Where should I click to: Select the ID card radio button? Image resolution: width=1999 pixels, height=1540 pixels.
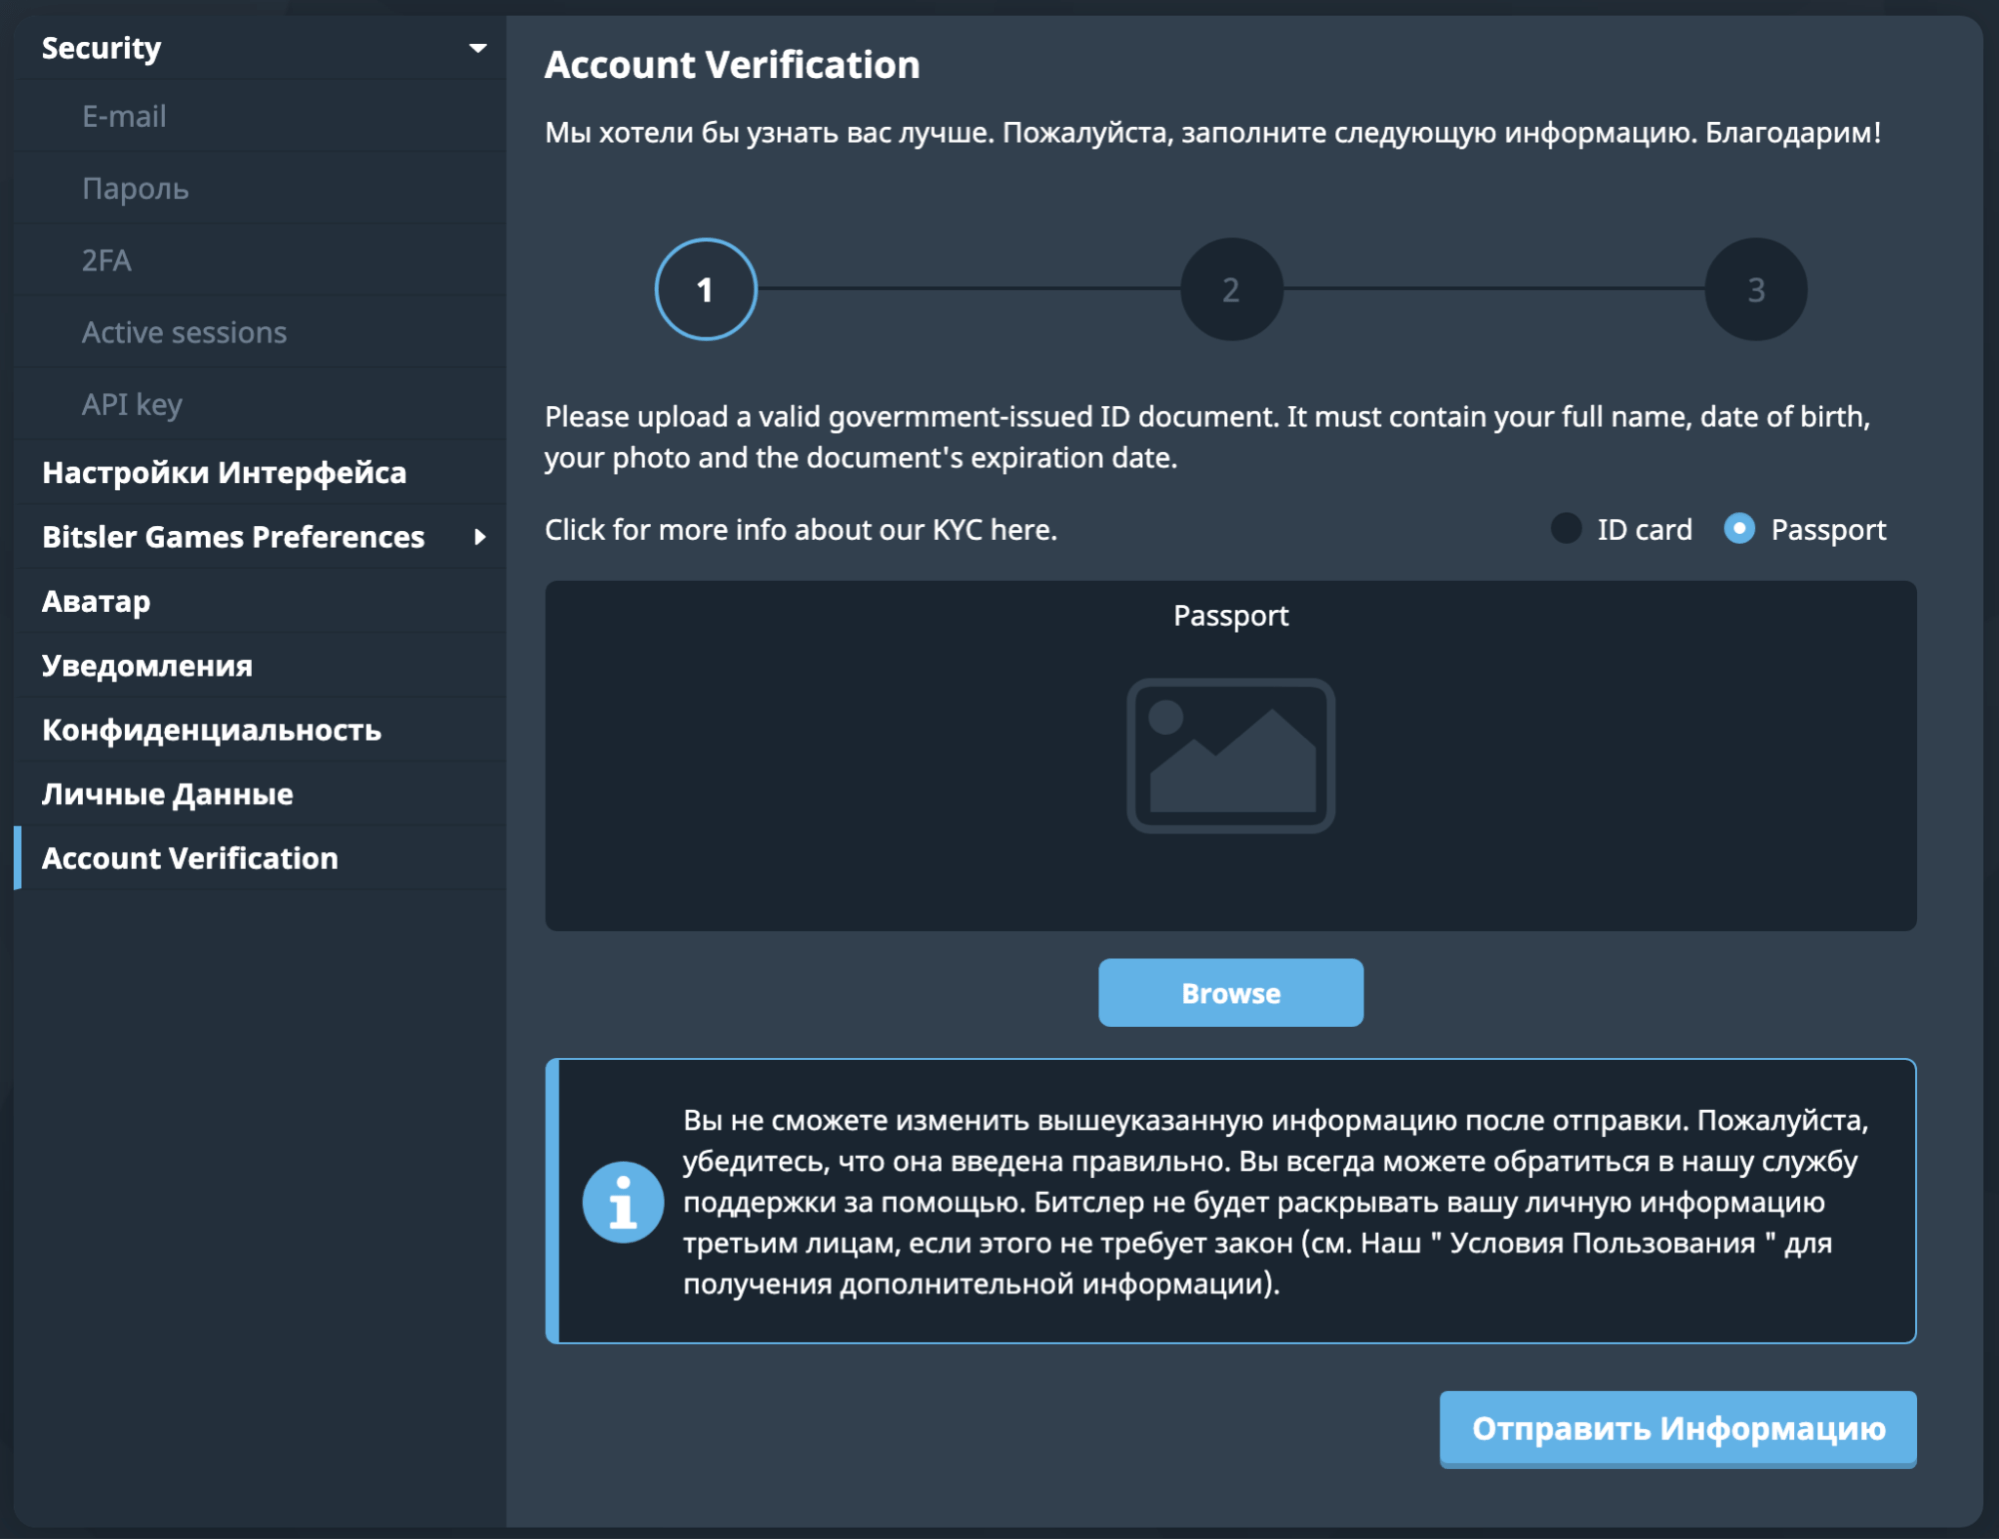[x=1566, y=529]
